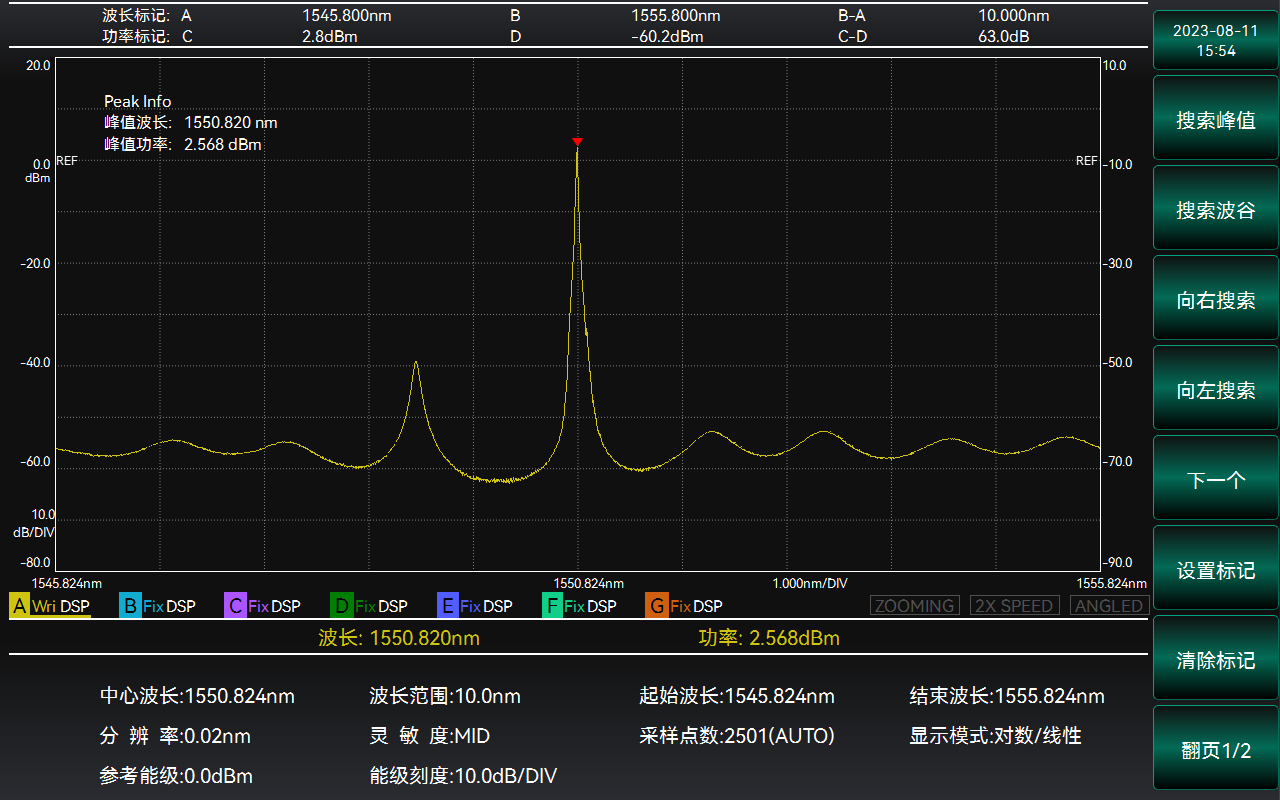Search right with 向右搜索
Image resolution: width=1280 pixels, height=800 pixels.
click(x=1215, y=301)
